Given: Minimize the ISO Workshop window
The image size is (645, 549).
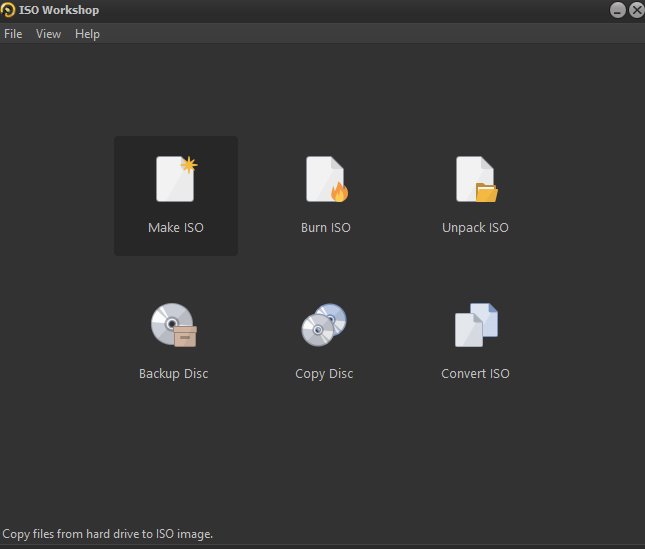Looking at the screenshot, I should [618, 10].
